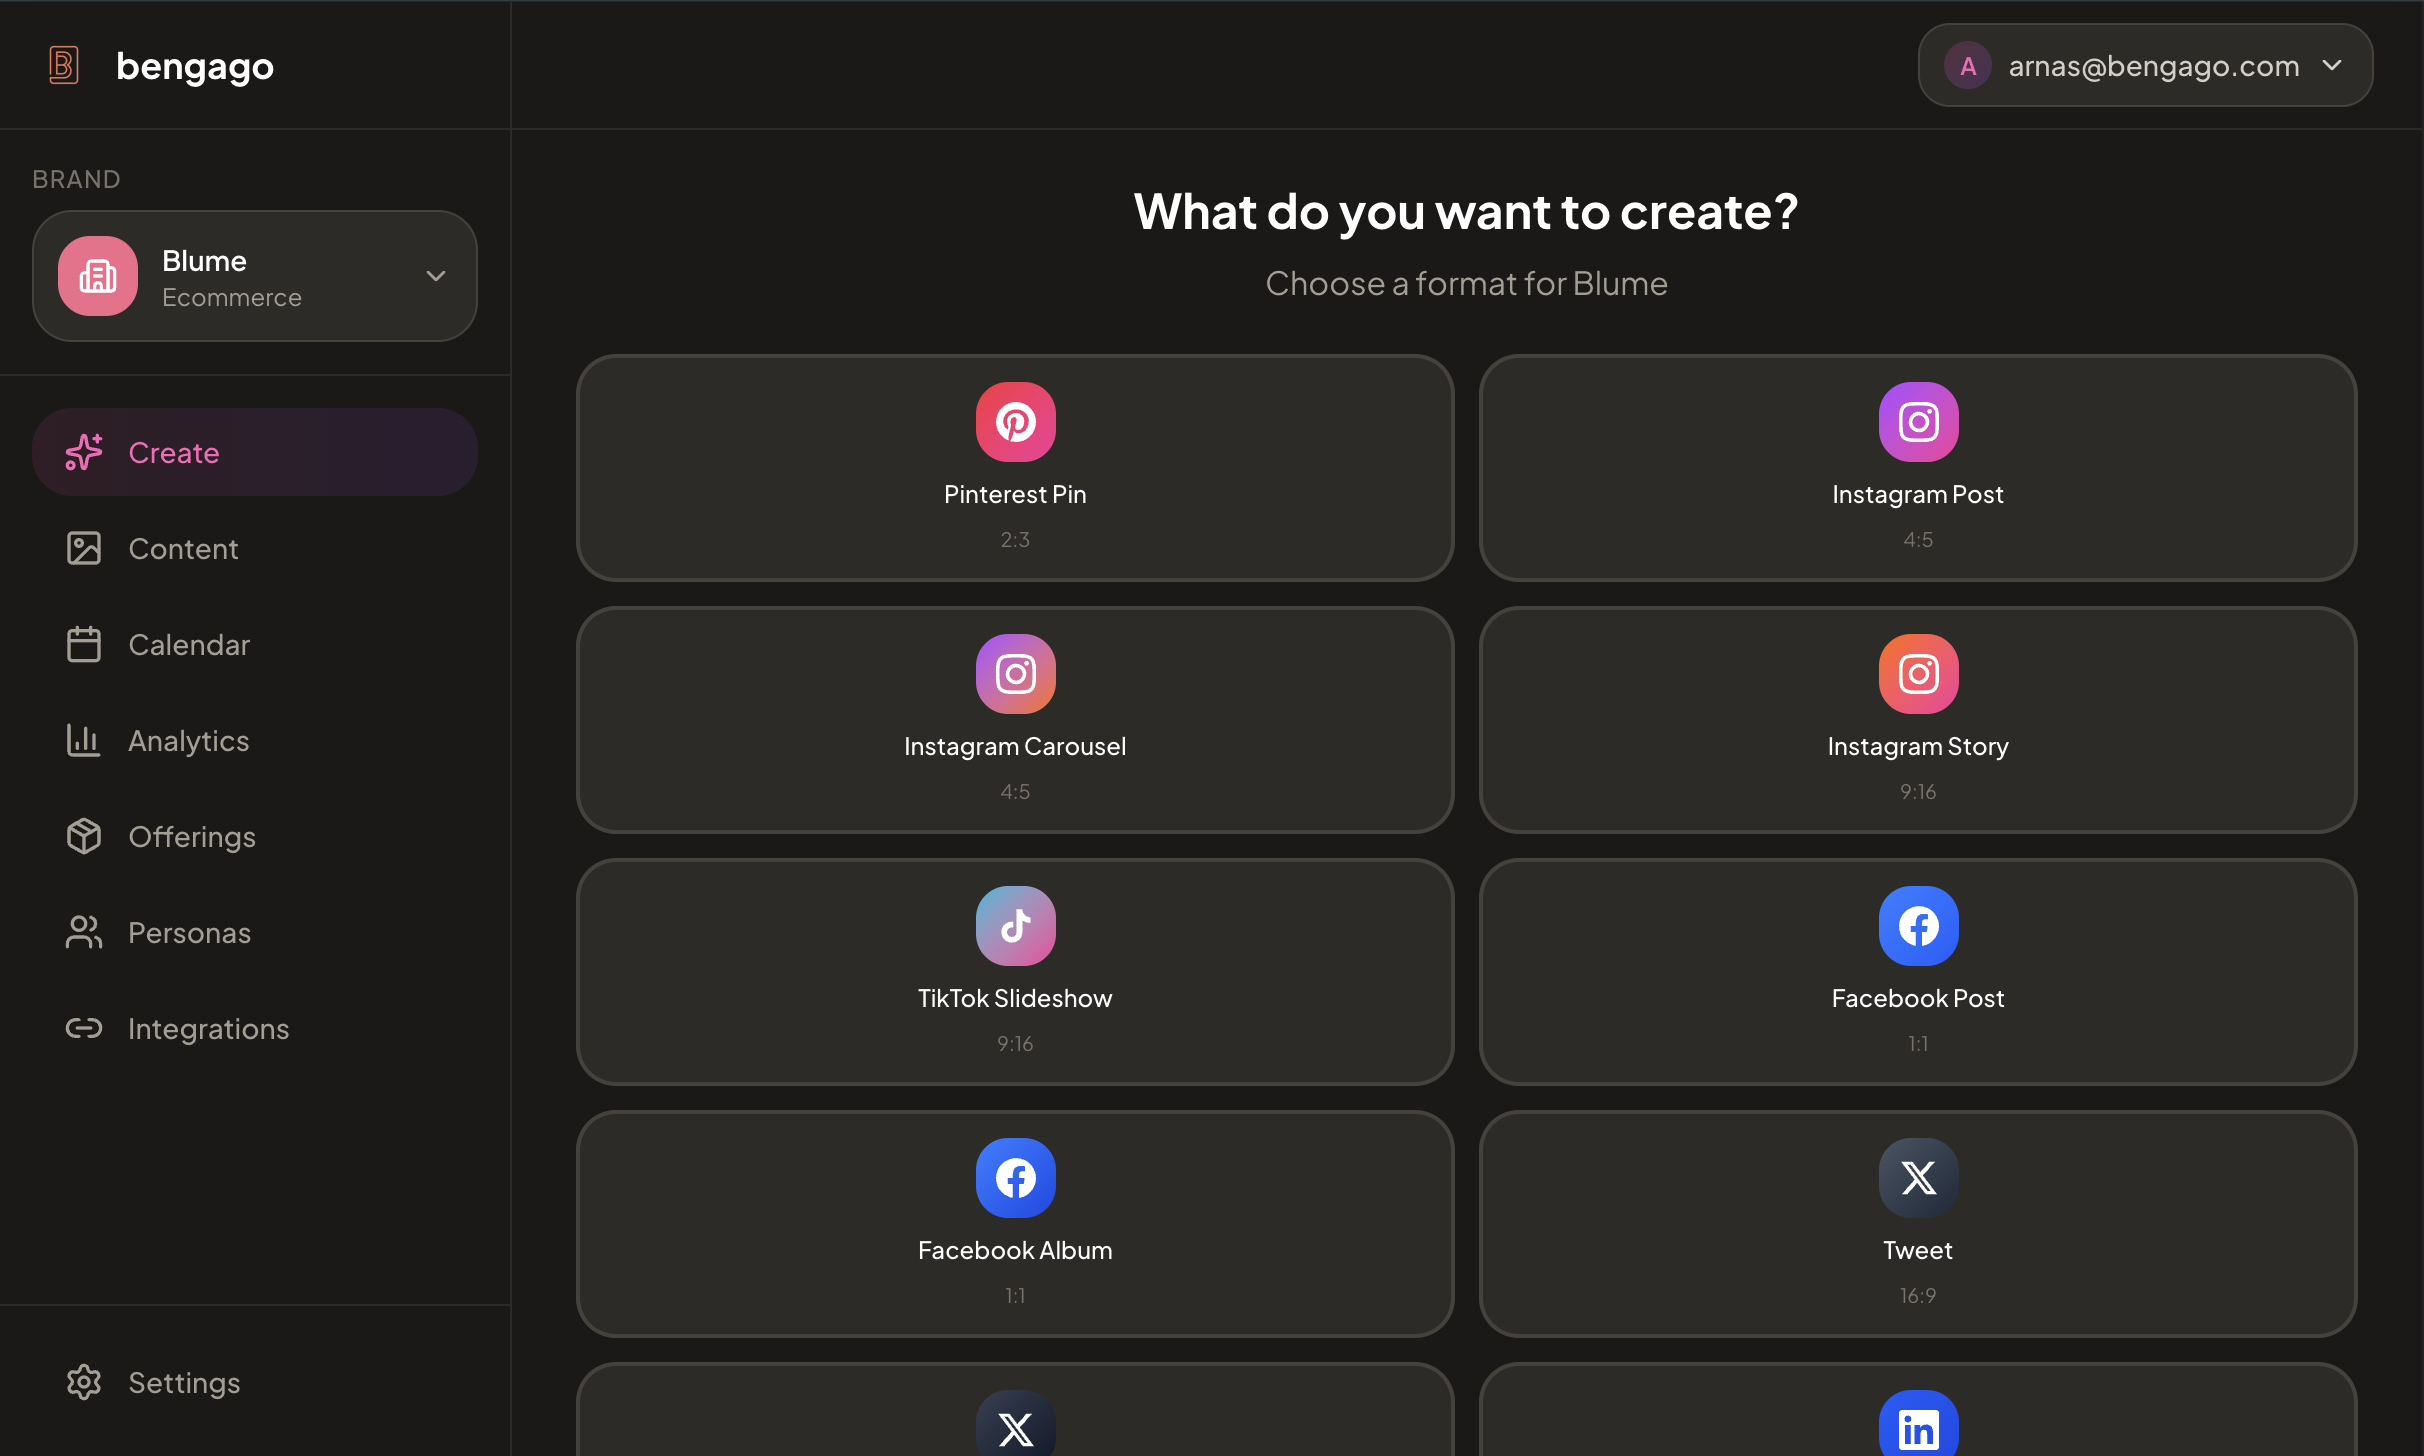2424x1456 pixels.
Task: Click the Pinterest Pin icon
Action: point(1015,422)
